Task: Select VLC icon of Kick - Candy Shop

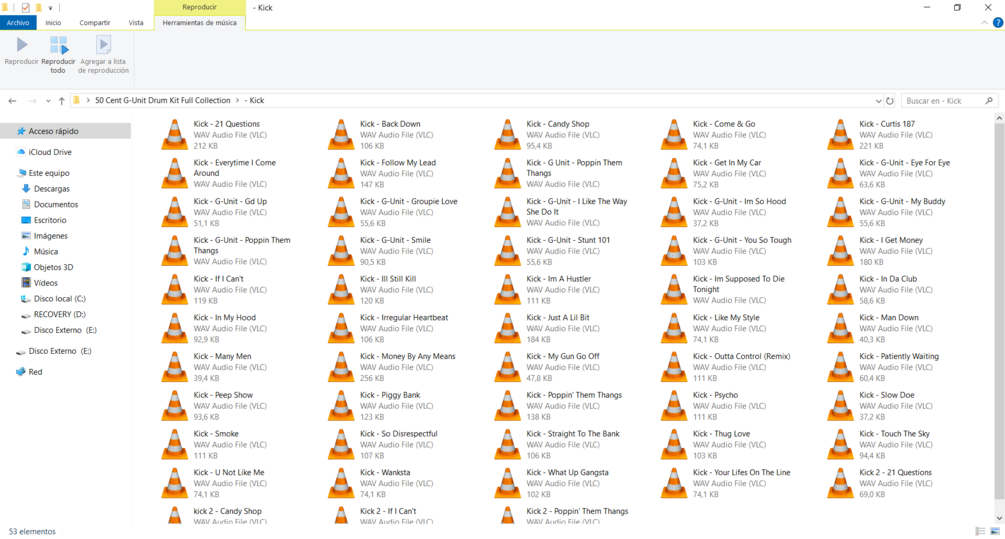Action: 508,135
